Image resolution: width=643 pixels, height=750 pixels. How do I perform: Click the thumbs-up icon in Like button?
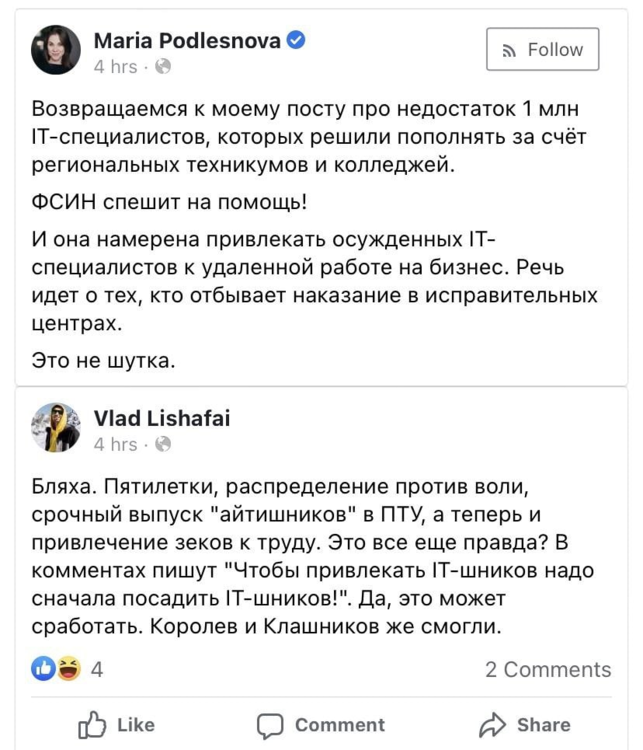[91, 725]
